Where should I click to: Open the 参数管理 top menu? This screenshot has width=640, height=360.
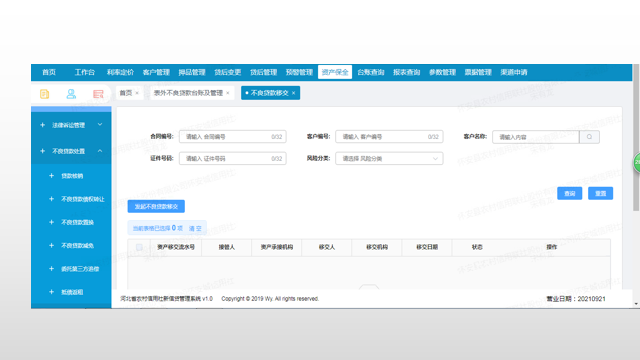coord(442,72)
